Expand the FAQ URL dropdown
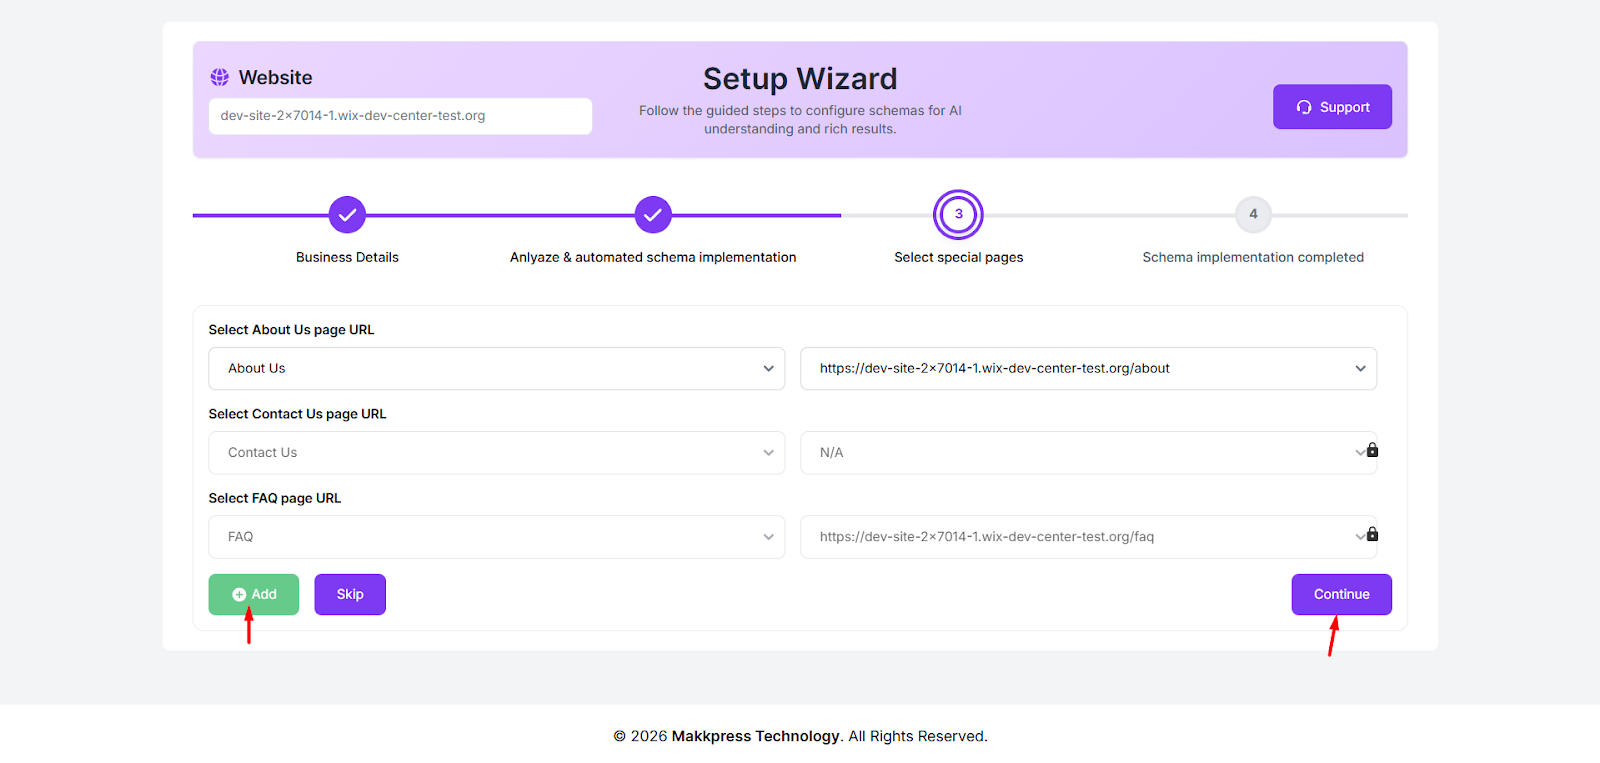The width and height of the screenshot is (1600, 763). pyautogui.click(x=1080, y=536)
